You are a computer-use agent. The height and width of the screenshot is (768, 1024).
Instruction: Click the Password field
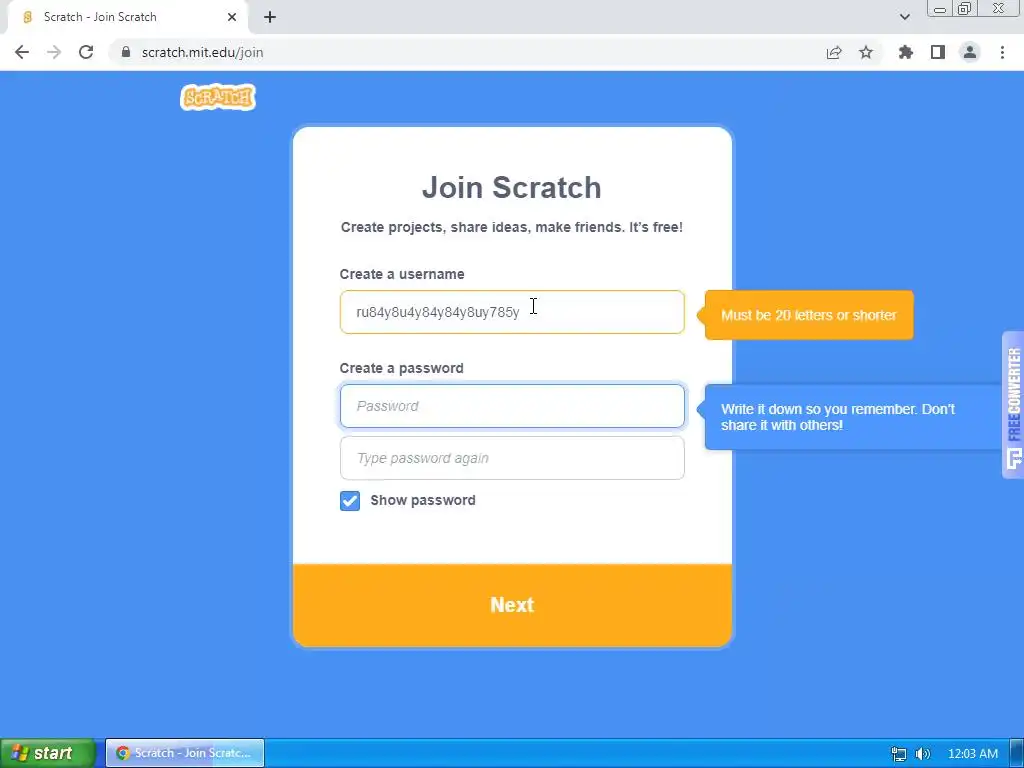512,406
